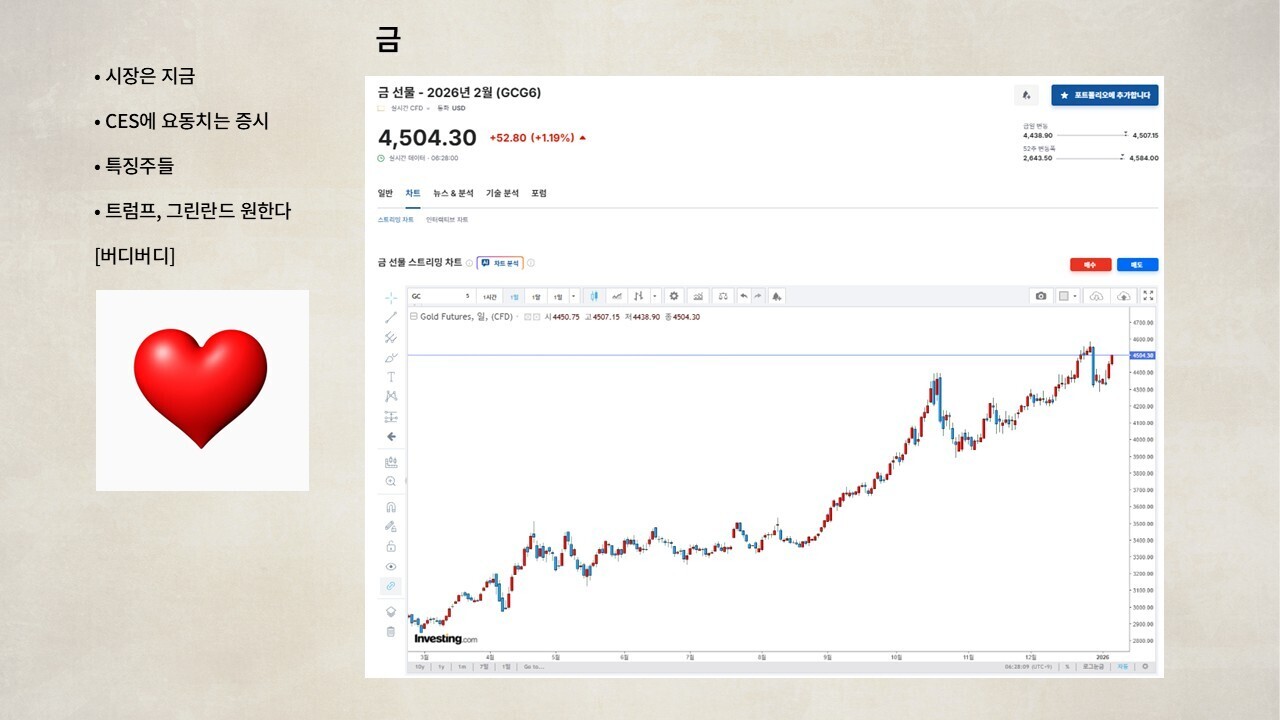Click the fullscreen chart icon
This screenshot has width=1280, height=720.
pos(1148,296)
